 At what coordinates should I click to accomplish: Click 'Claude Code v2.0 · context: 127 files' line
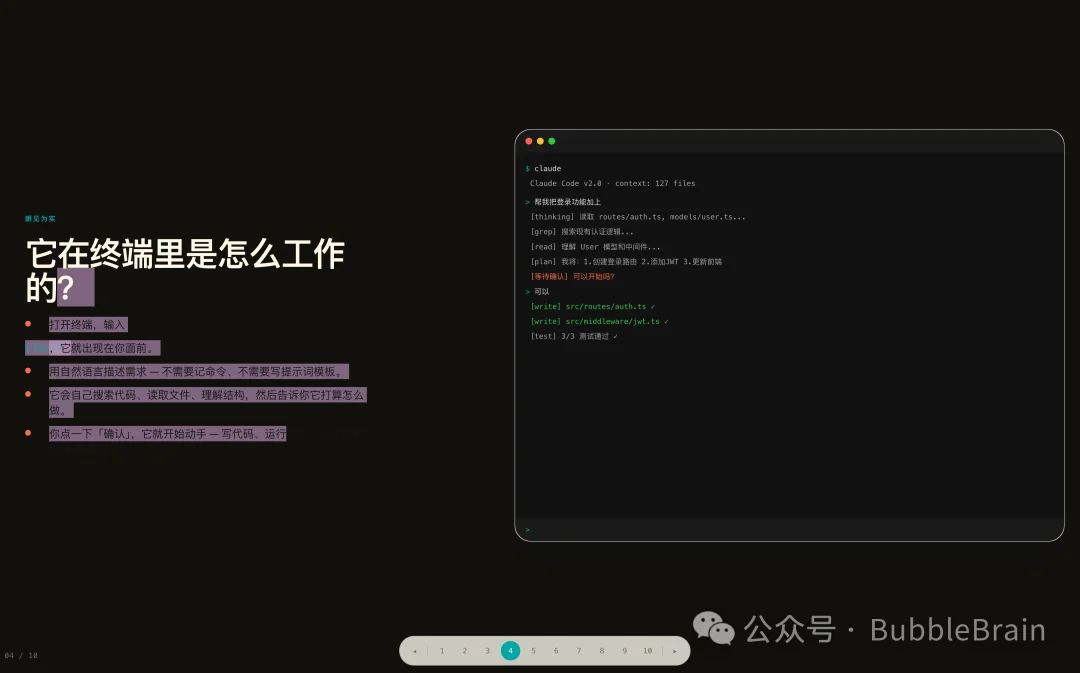click(x=612, y=183)
